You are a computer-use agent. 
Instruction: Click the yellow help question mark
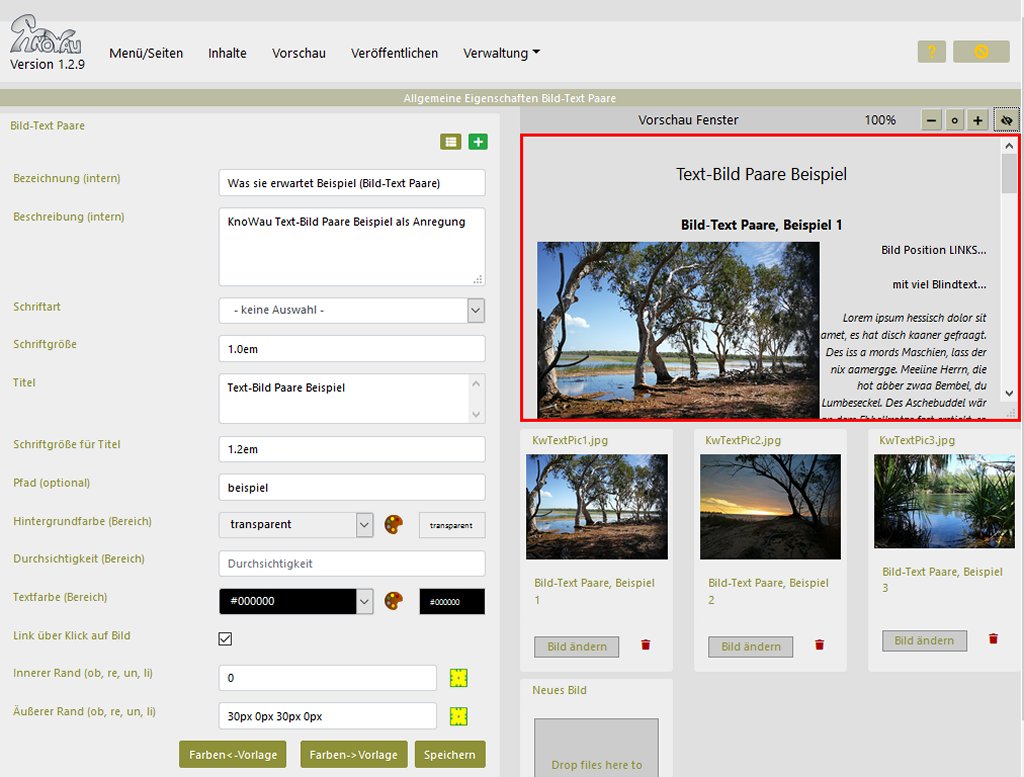[931, 52]
